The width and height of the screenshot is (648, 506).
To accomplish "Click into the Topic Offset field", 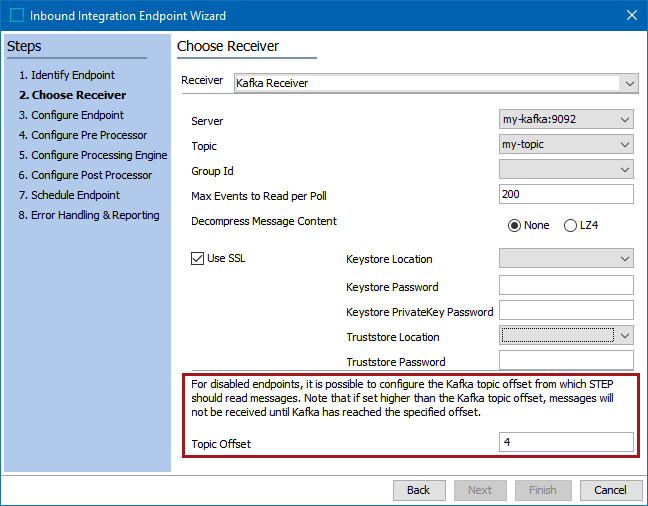I will 566,442.
